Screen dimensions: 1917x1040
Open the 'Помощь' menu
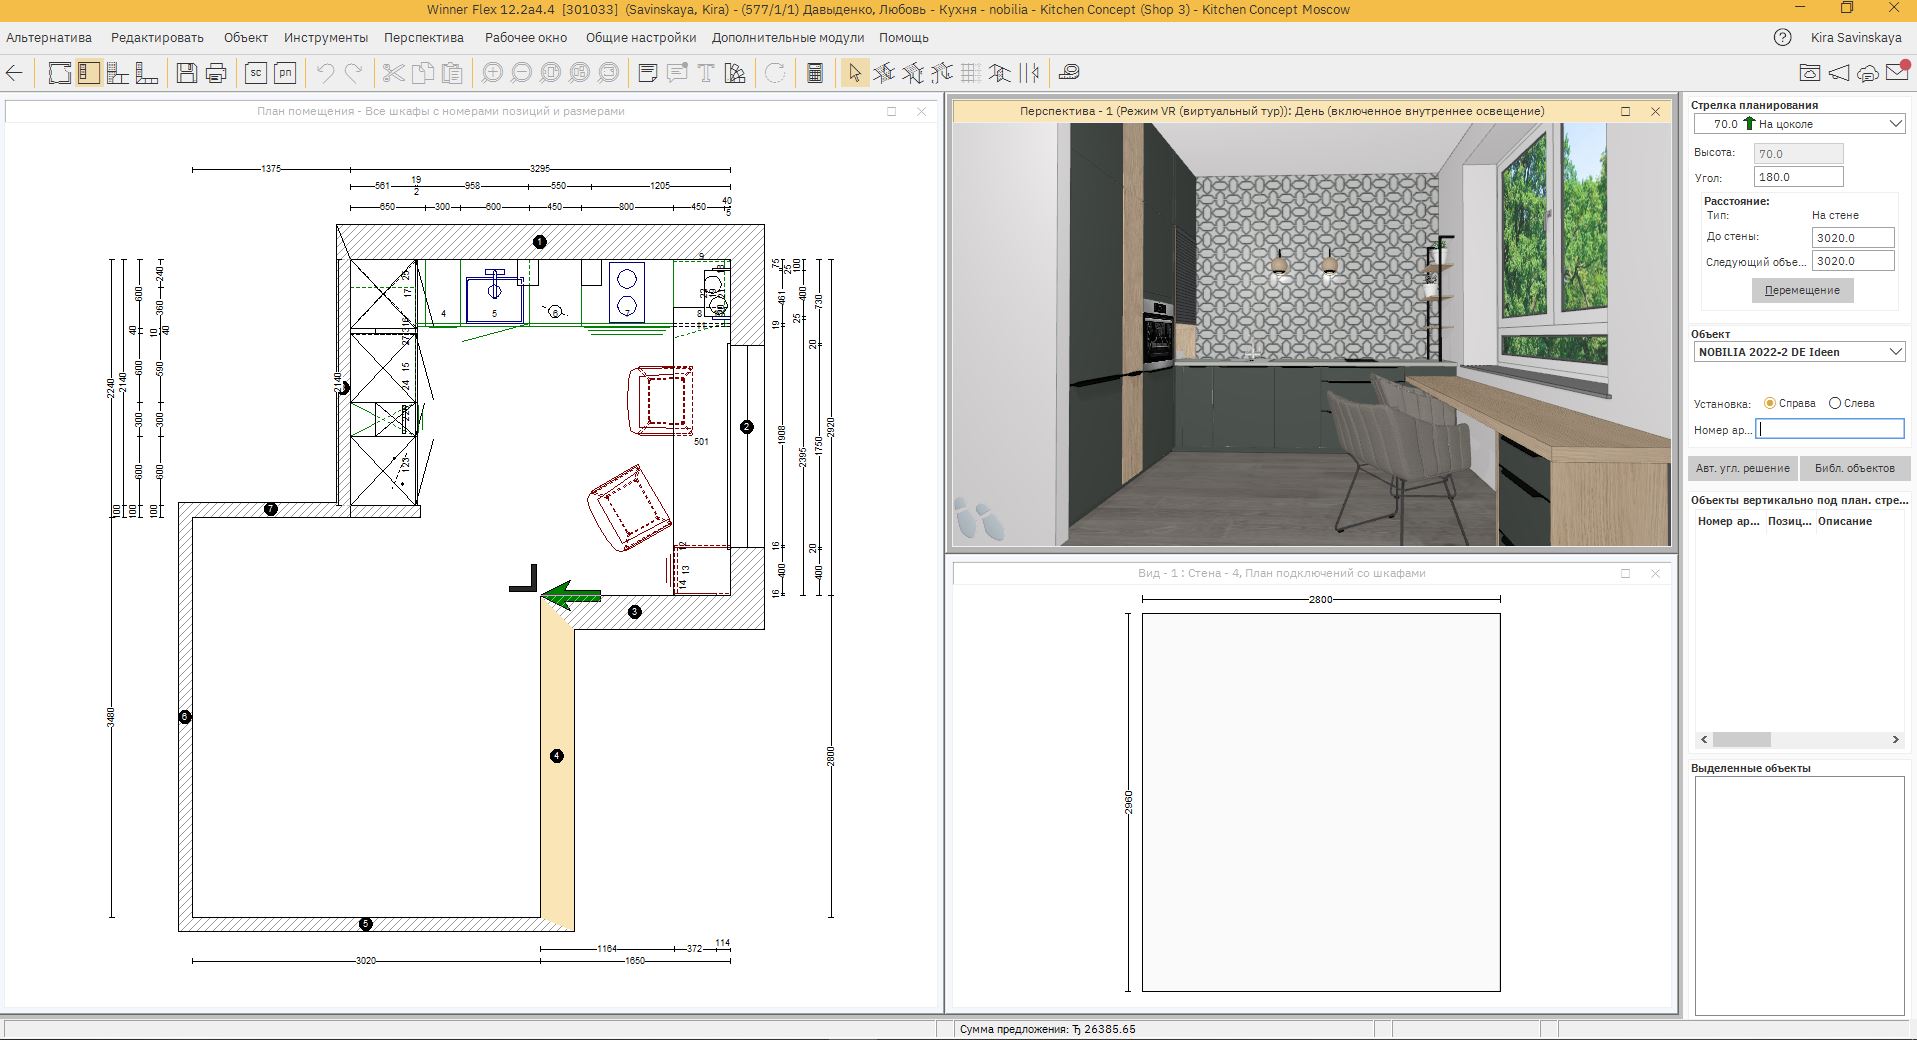coord(904,38)
